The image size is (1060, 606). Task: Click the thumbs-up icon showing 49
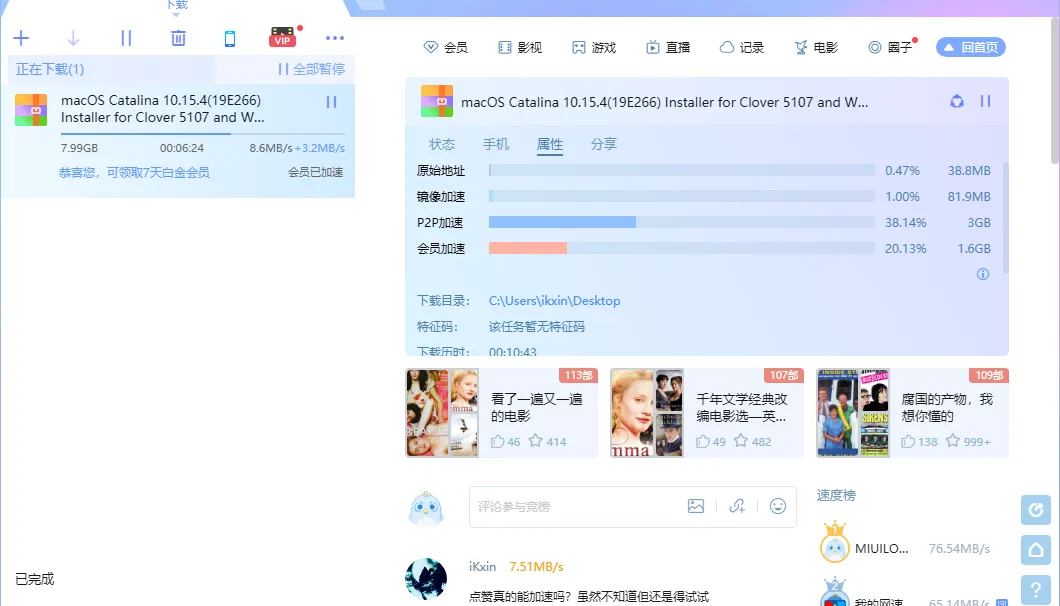point(703,442)
